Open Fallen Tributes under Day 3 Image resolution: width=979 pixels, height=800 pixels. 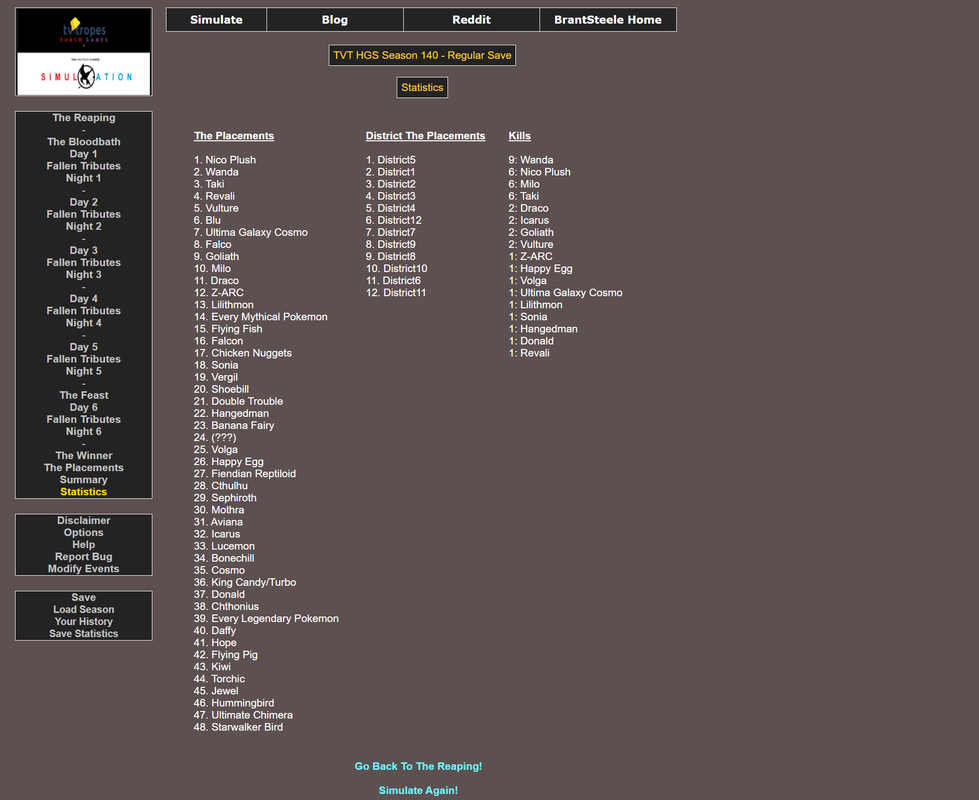84,262
